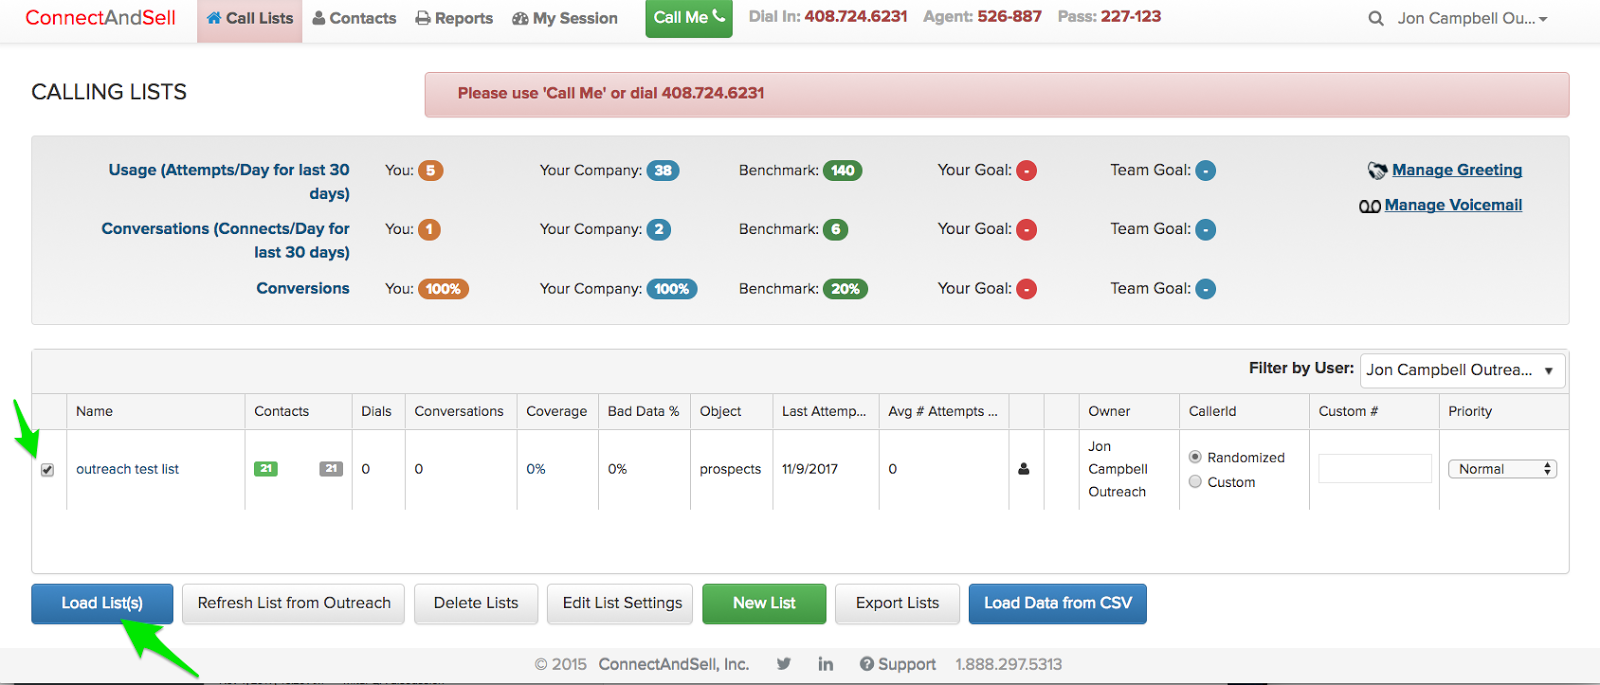Open the My Session tab
Screen dimensions: 1600x685
tap(565, 18)
